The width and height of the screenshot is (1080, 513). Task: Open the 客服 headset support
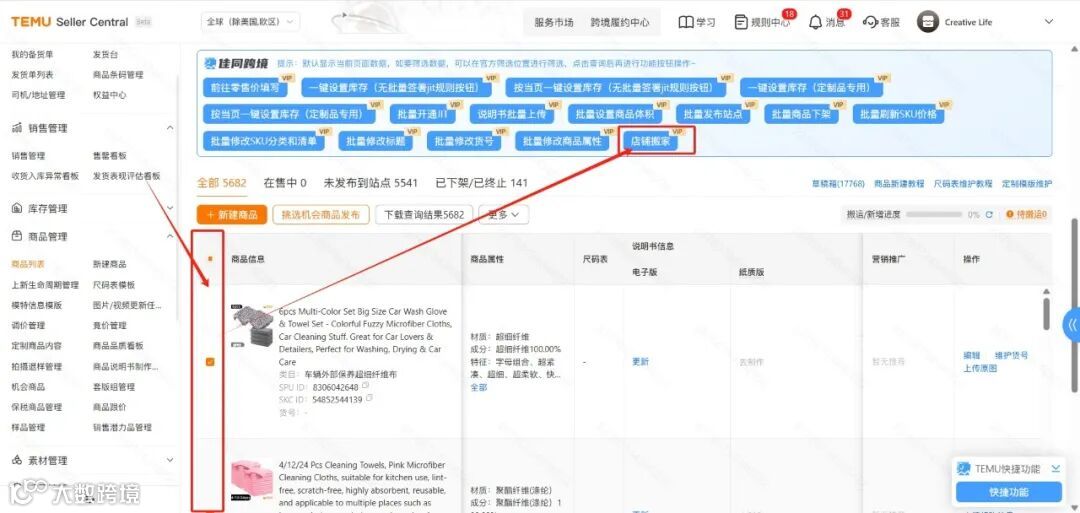pos(869,22)
